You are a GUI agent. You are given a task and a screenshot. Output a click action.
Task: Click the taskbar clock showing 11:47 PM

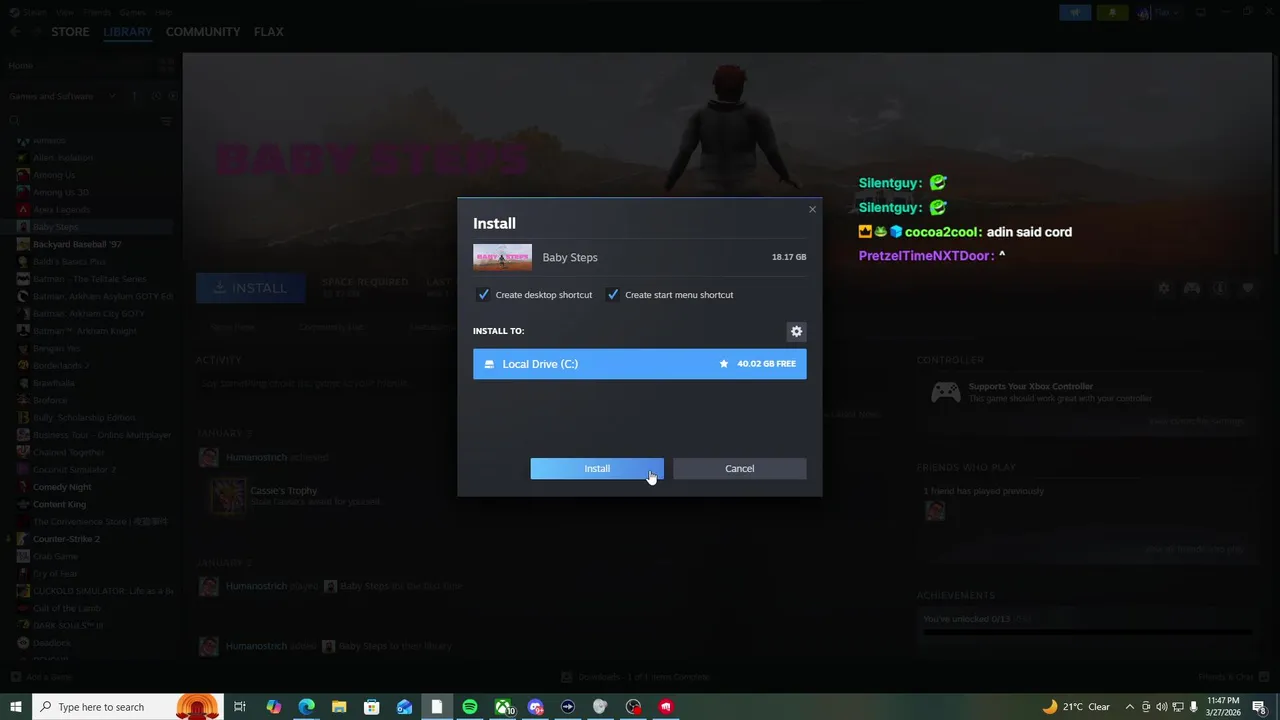(1225, 707)
